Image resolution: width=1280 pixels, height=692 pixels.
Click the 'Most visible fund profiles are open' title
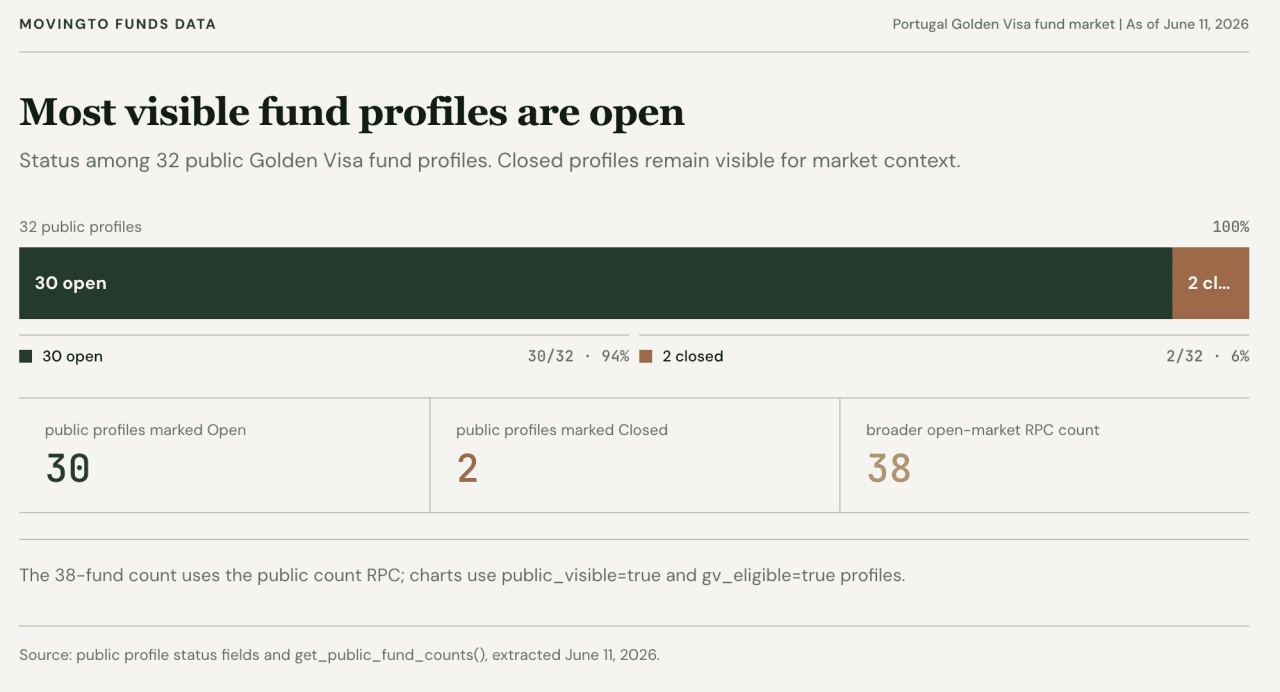352,112
